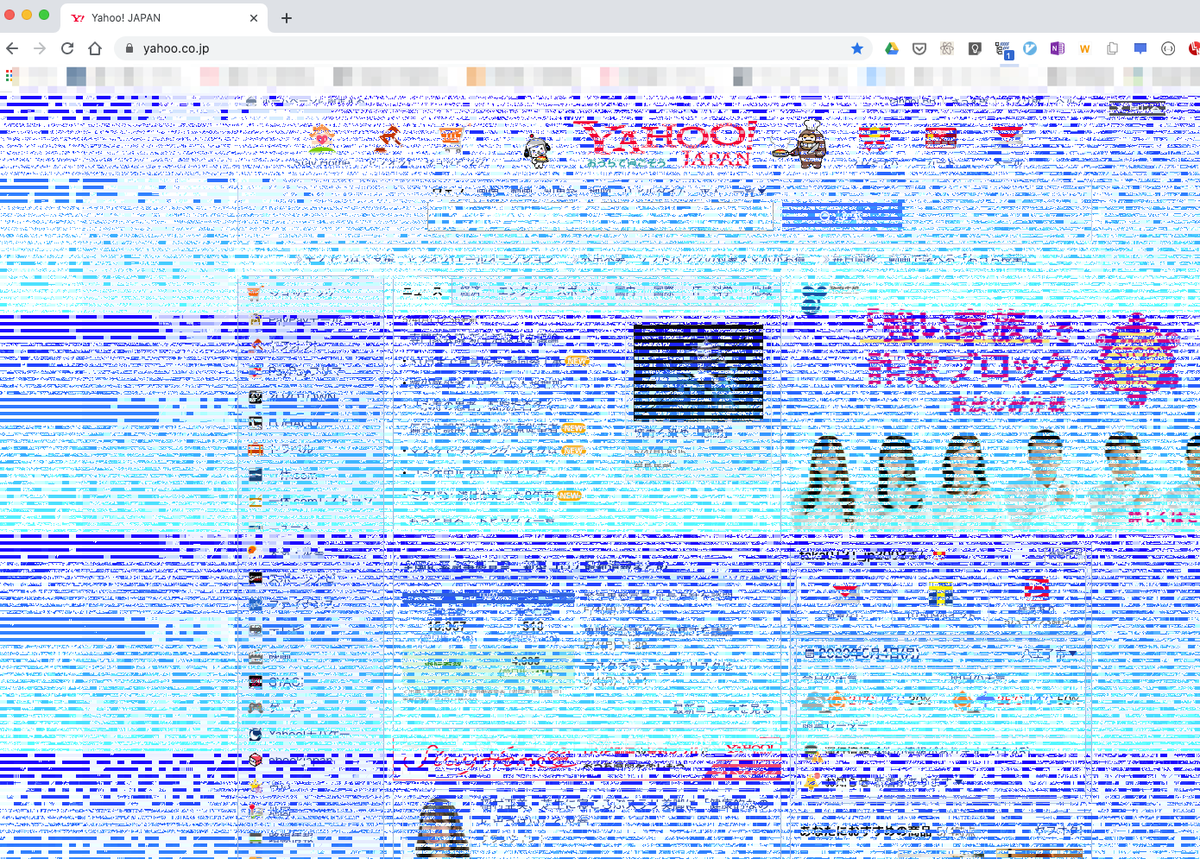Click the Yahoo search text field
This screenshot has width=1200, height=859.
[x=602, y=216]
